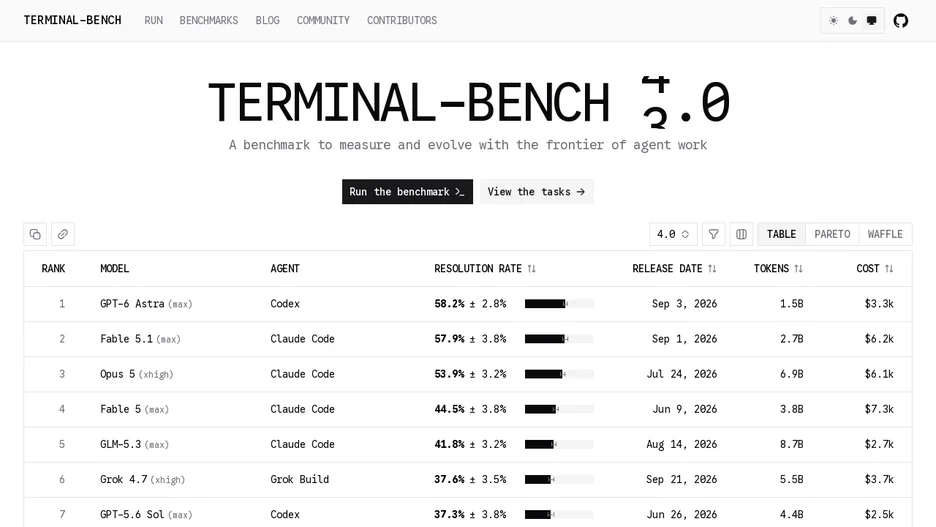Image resolution: width=936 pixels, height=527 pixels.
Task: Select the Fable 5.1 model row
Action: [467, 339]
